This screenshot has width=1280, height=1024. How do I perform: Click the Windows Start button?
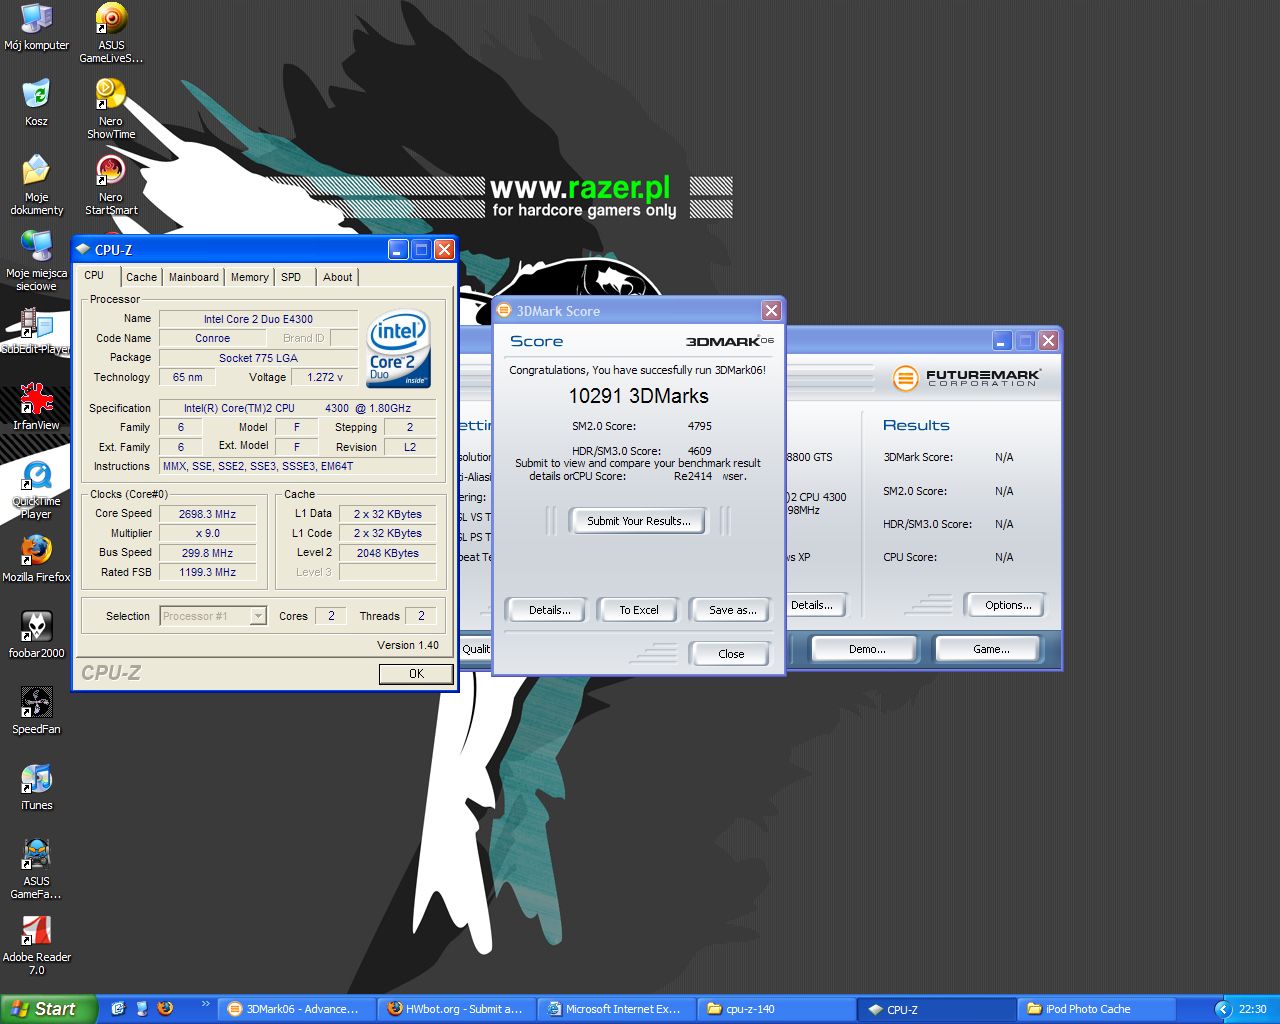(x=48, y=1009)
